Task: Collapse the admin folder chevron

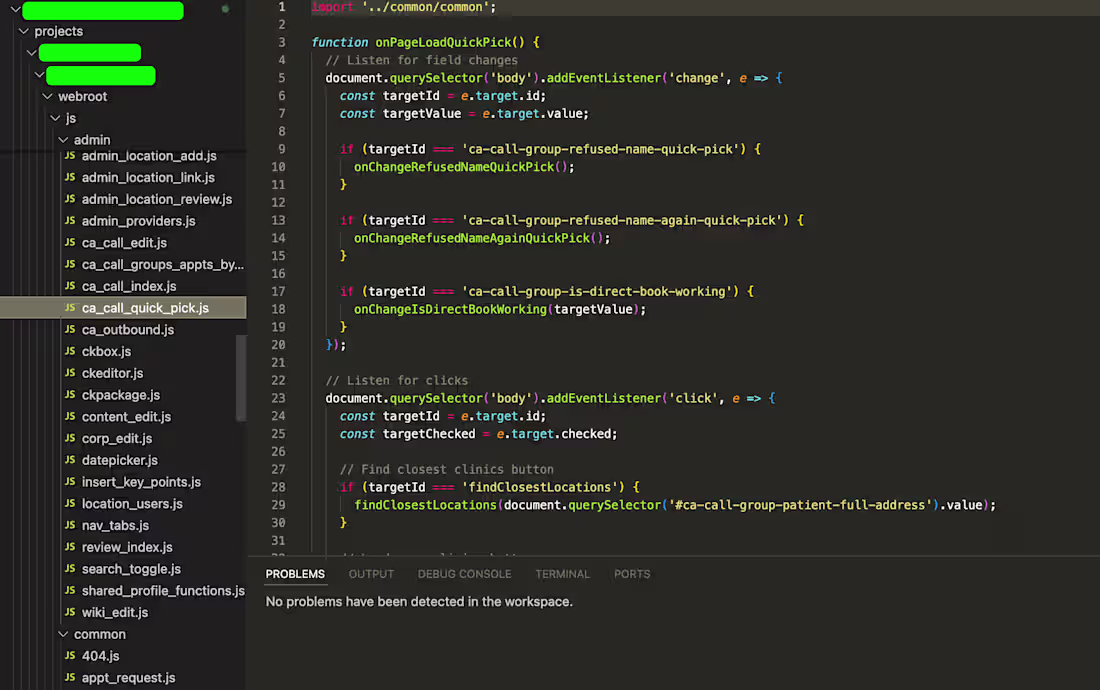Action: point(64,140)
